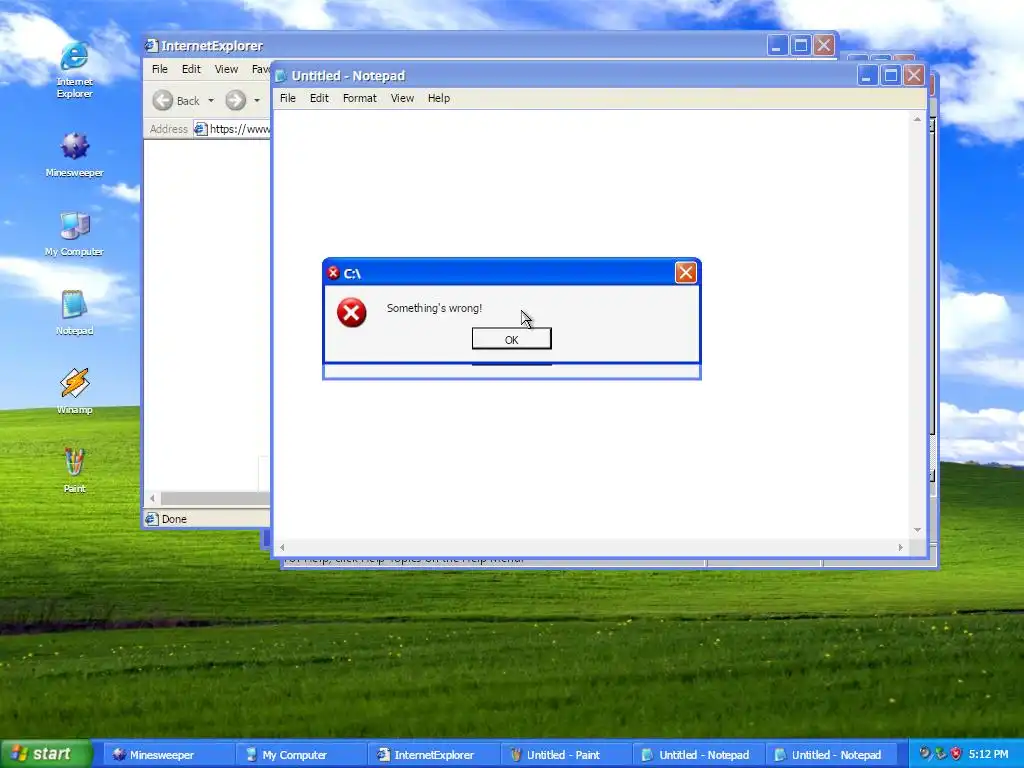Open View menu in InternetExplorer window

(227, 69)
